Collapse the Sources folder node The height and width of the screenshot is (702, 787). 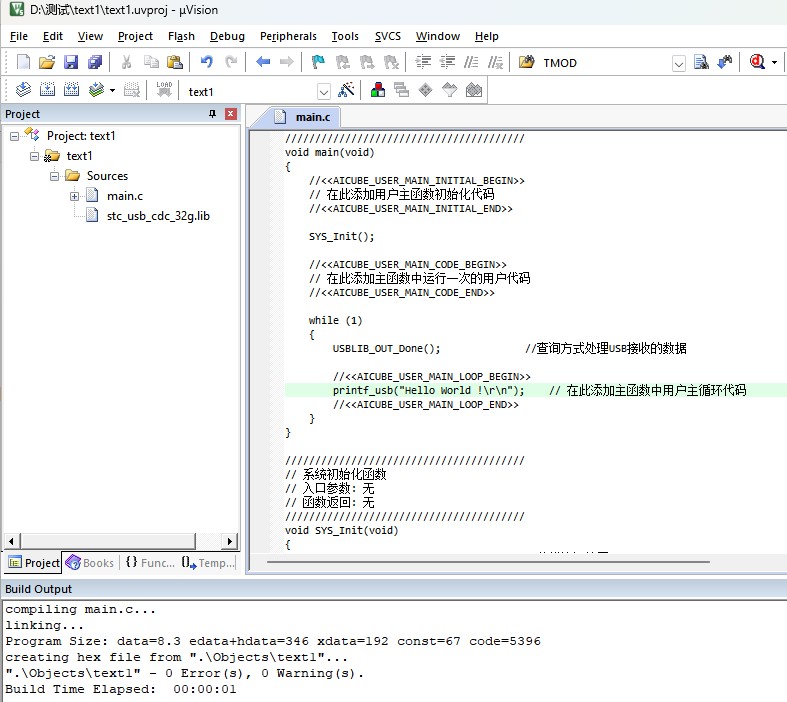pyautogui.click(x=54, y=176)
